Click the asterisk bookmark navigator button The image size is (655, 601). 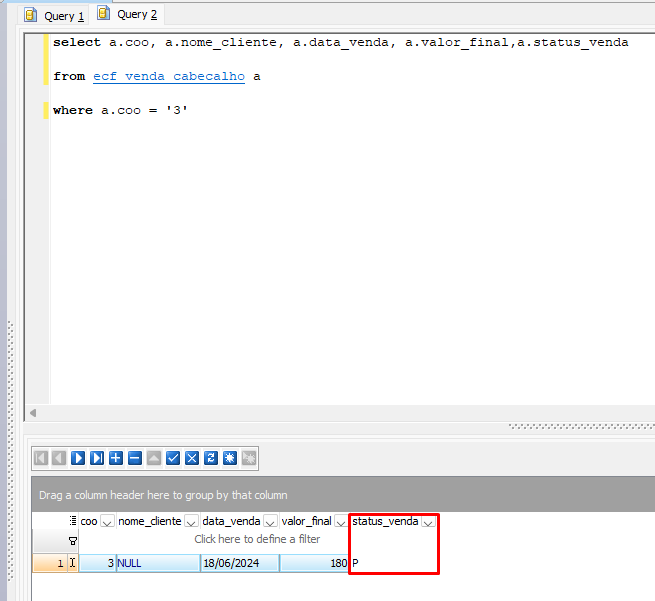click(230, 458)
